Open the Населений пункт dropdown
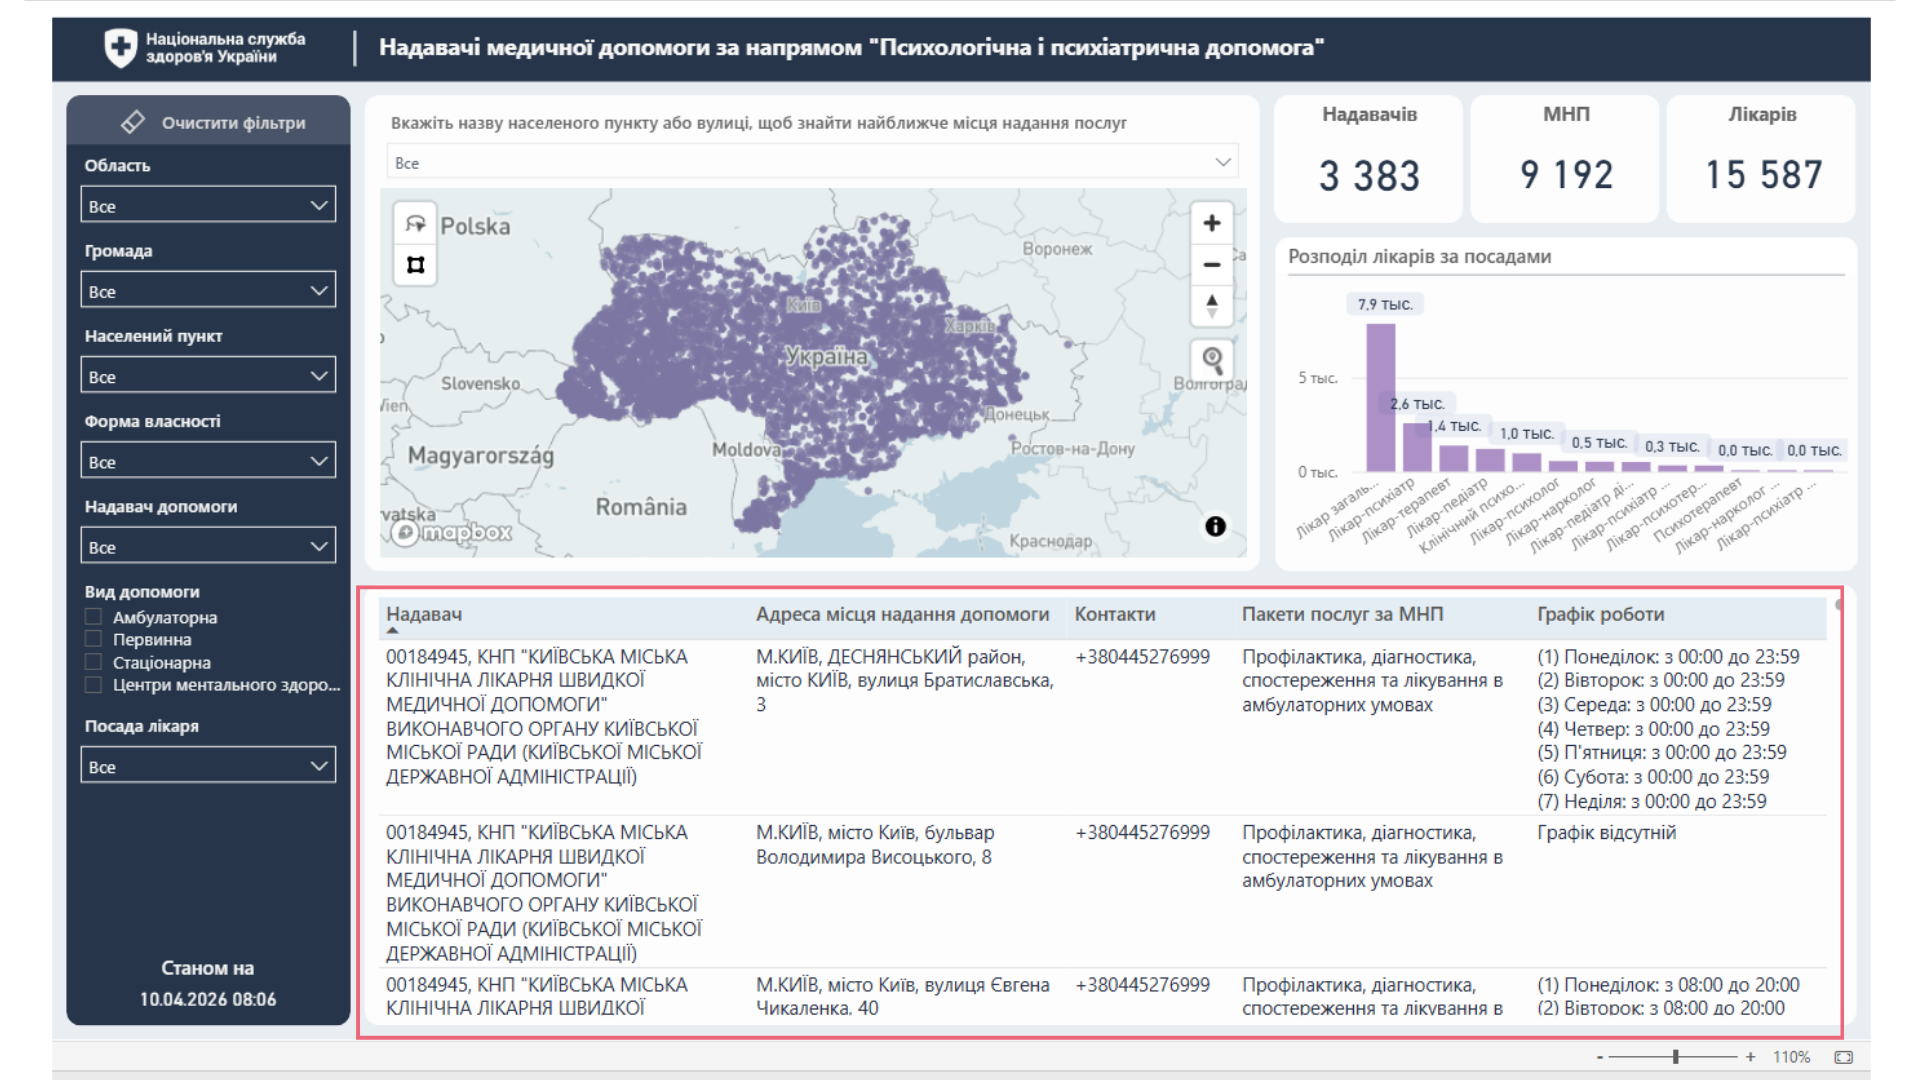Image resolution: width=1920 pixels, height=1080 pixels. point(208,376)
